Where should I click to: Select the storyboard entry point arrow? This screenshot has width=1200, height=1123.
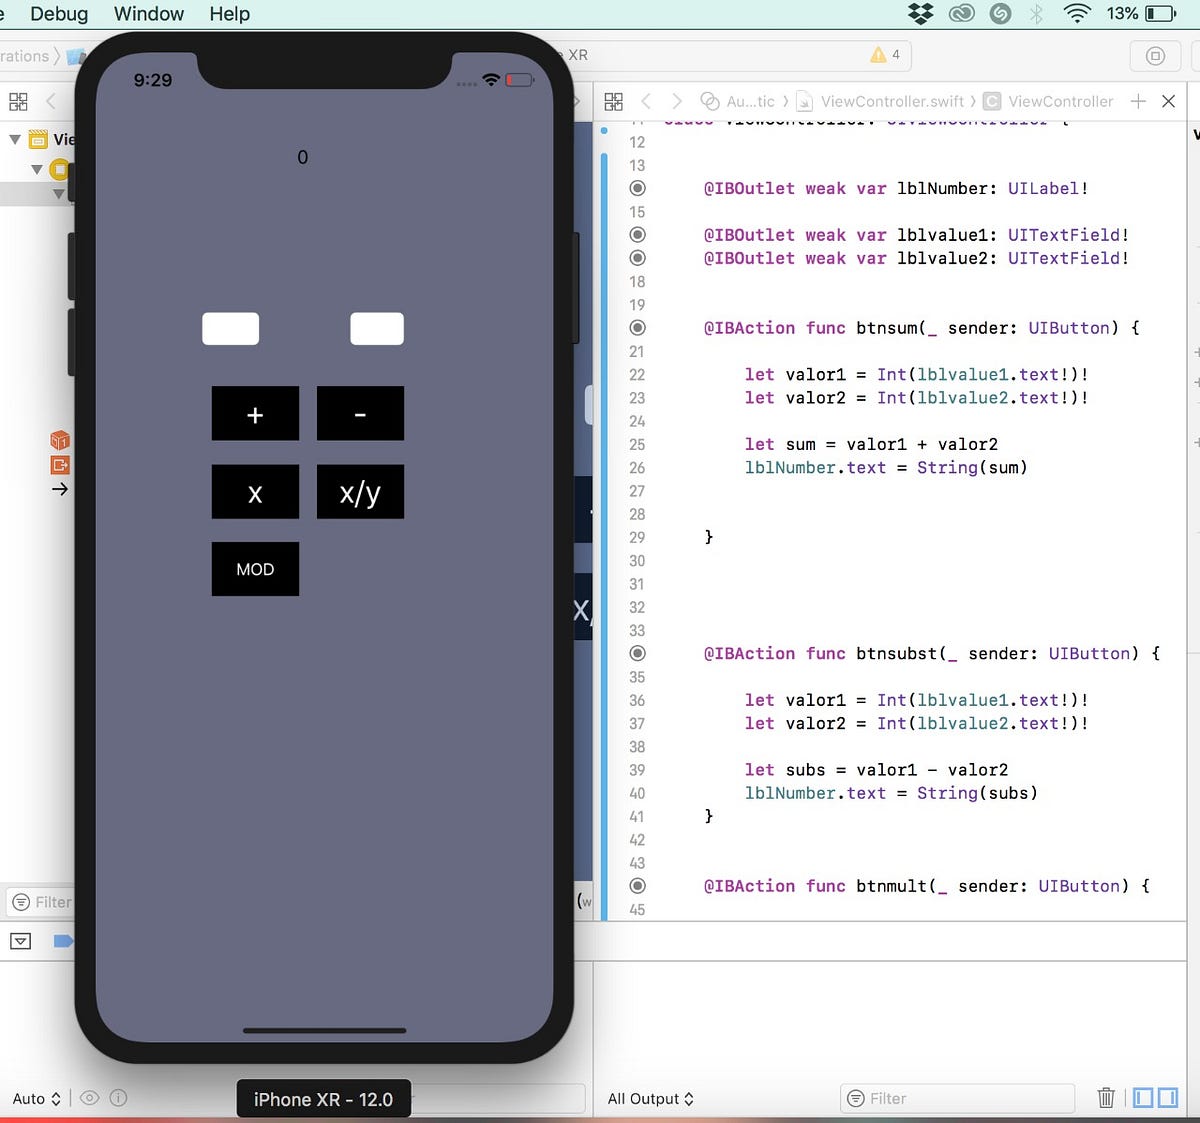(x=60, y=489)
